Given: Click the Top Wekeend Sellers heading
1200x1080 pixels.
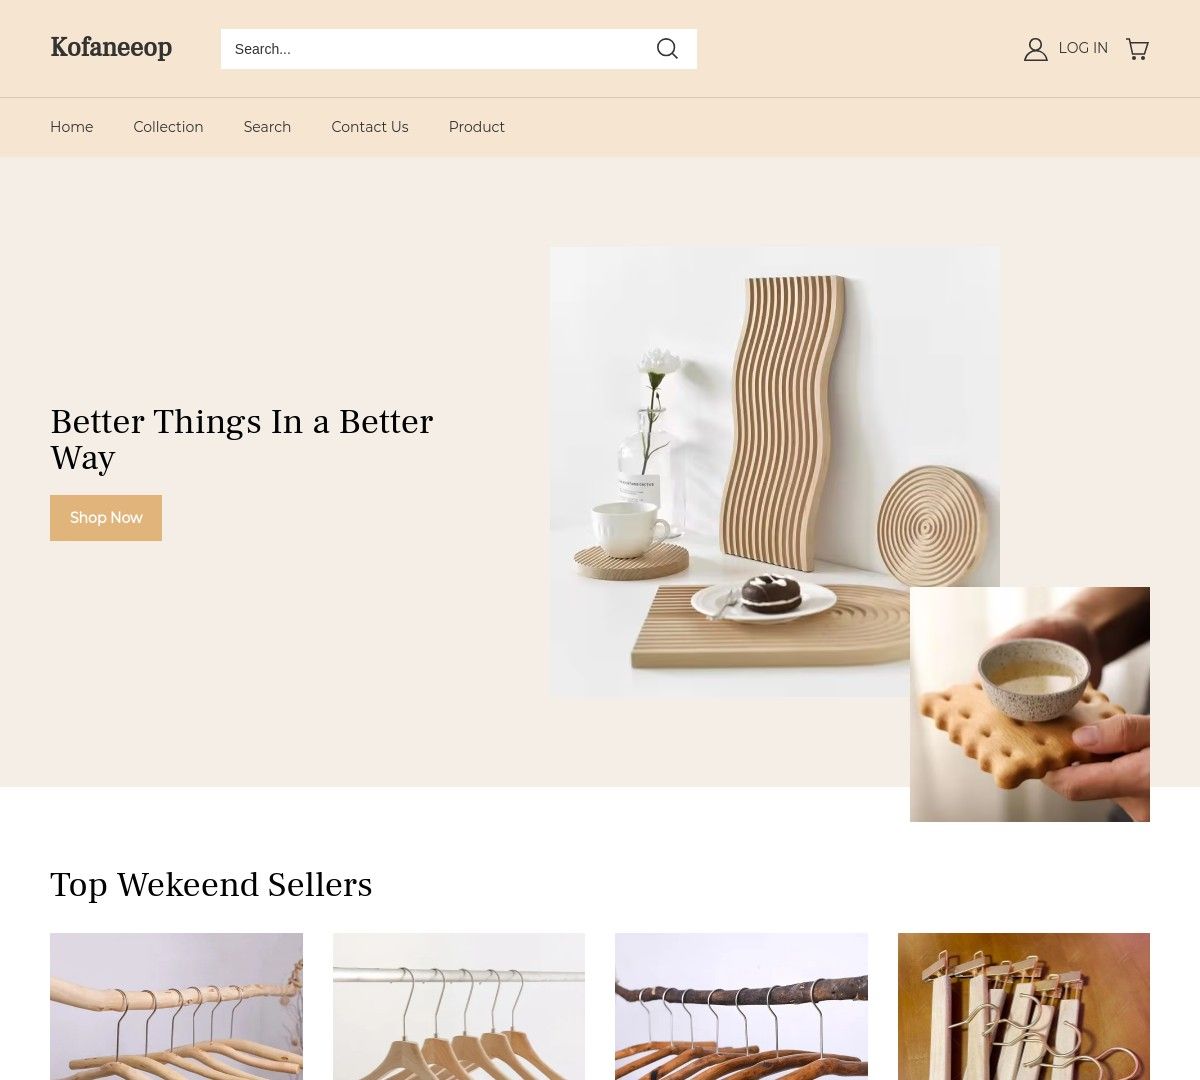Looking at the screenshot, I should point(211,885).
